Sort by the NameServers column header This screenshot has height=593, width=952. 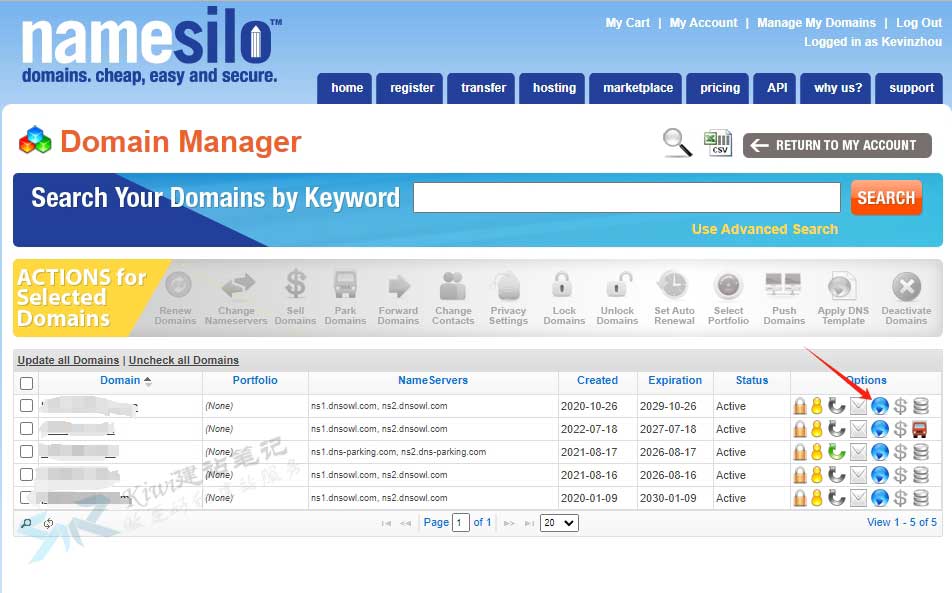[433, 380]
